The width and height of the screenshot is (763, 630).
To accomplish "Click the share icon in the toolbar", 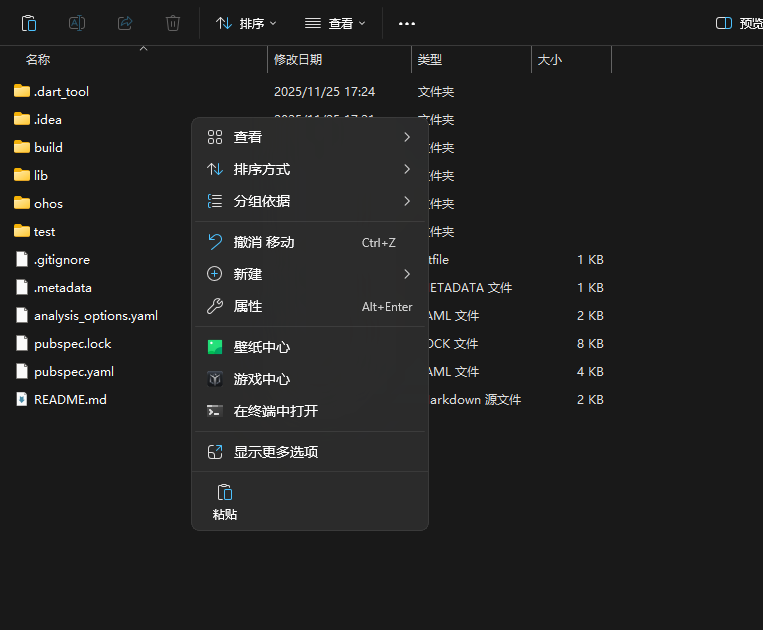I will (125, 23).
